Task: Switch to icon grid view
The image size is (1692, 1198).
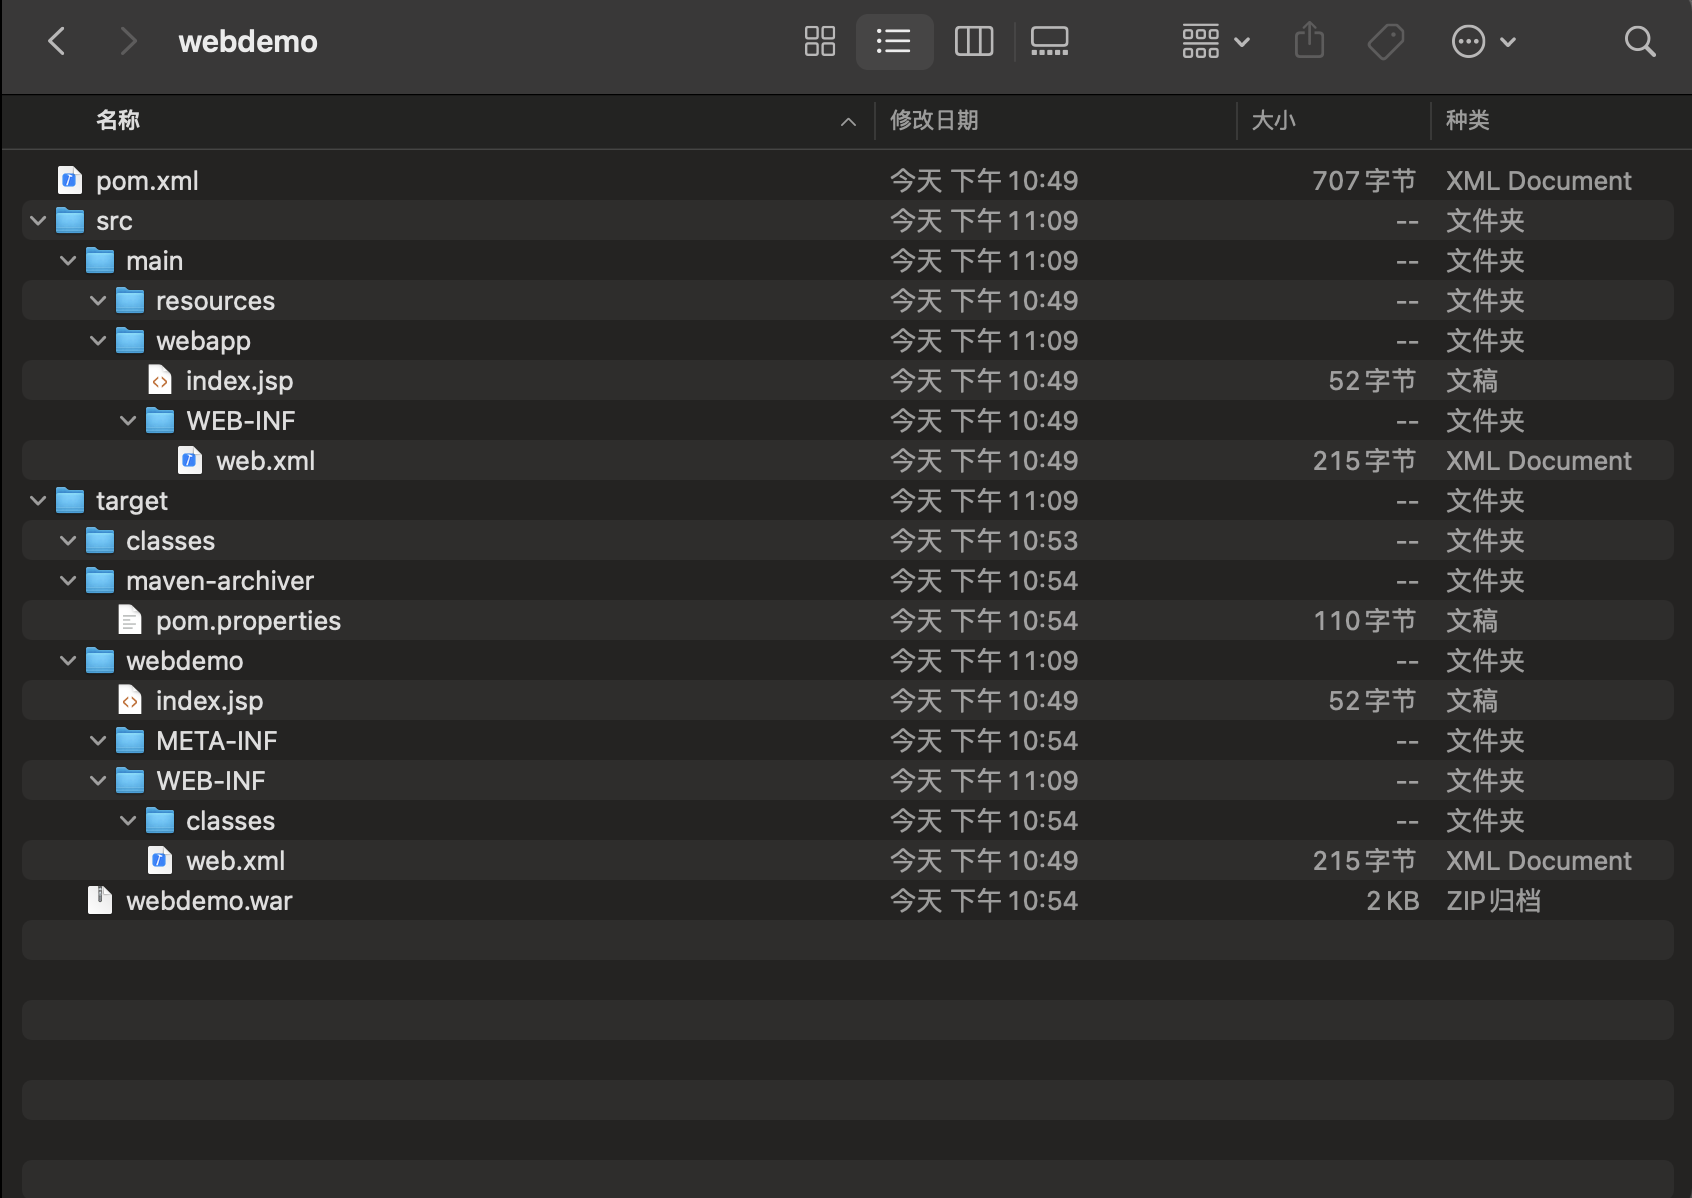Action: (820, 41)
